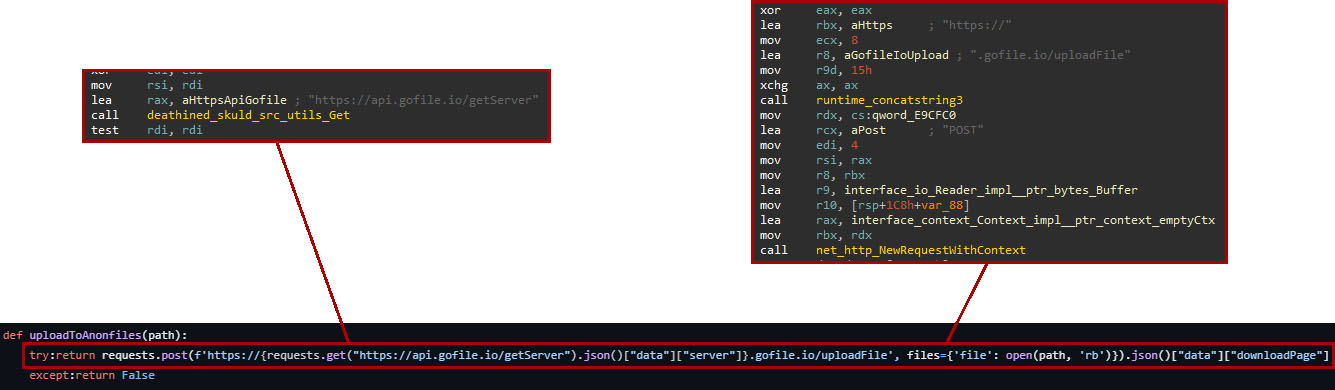1335x390 pixels.
Task: Click the Python function name uploadToAnonfiles
Action: [84, 335]
